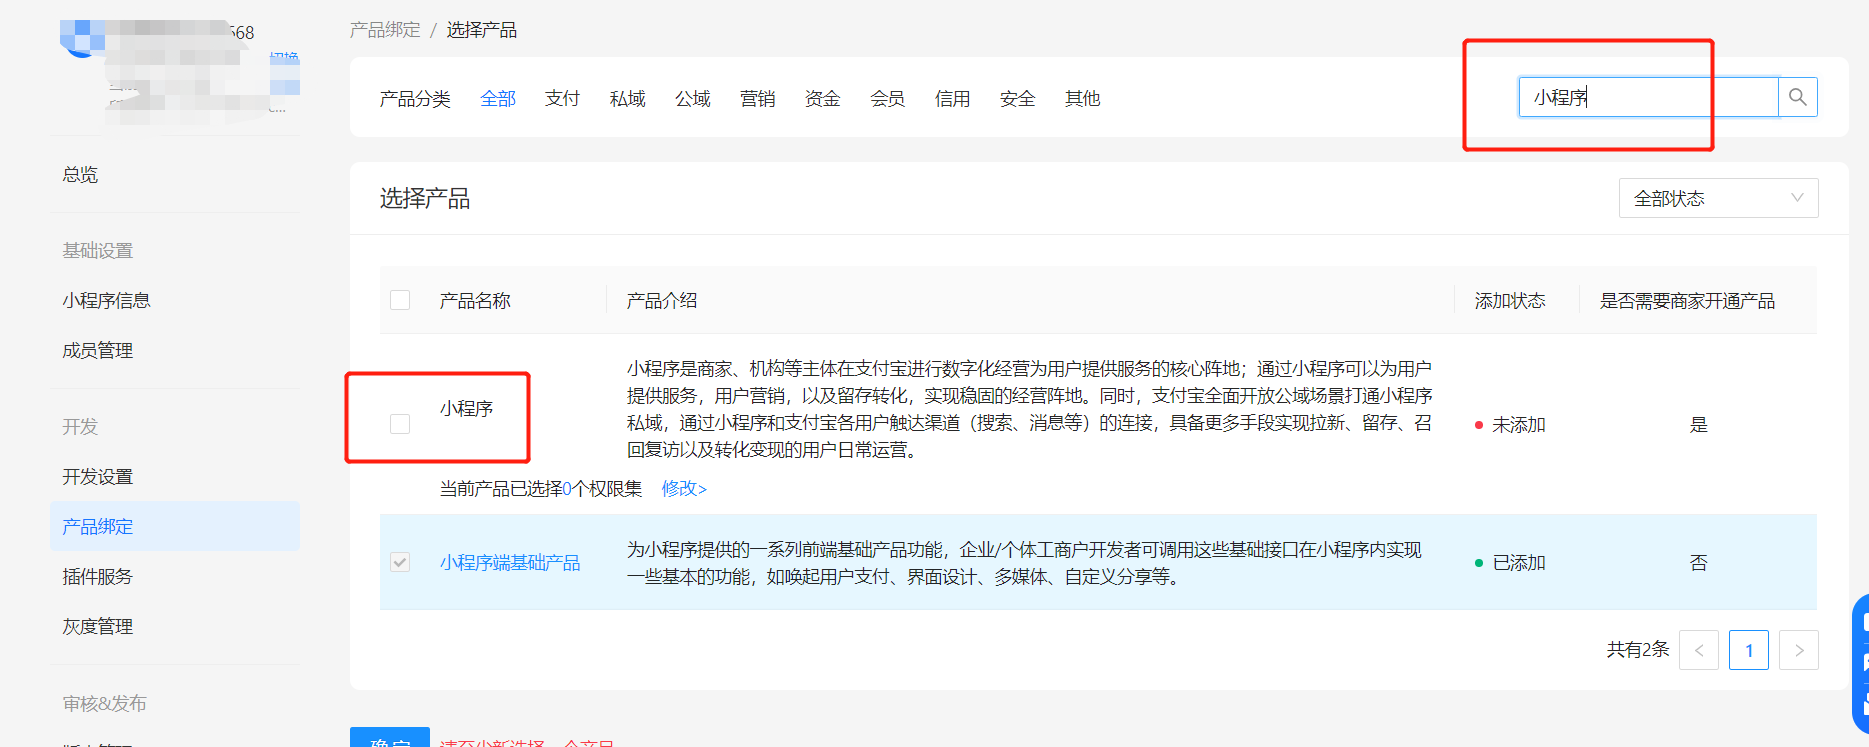The height and width of the screenshot is (747, 1869).
Task: Open 插件服务 in the sidebar
Action: click(97, 577)
